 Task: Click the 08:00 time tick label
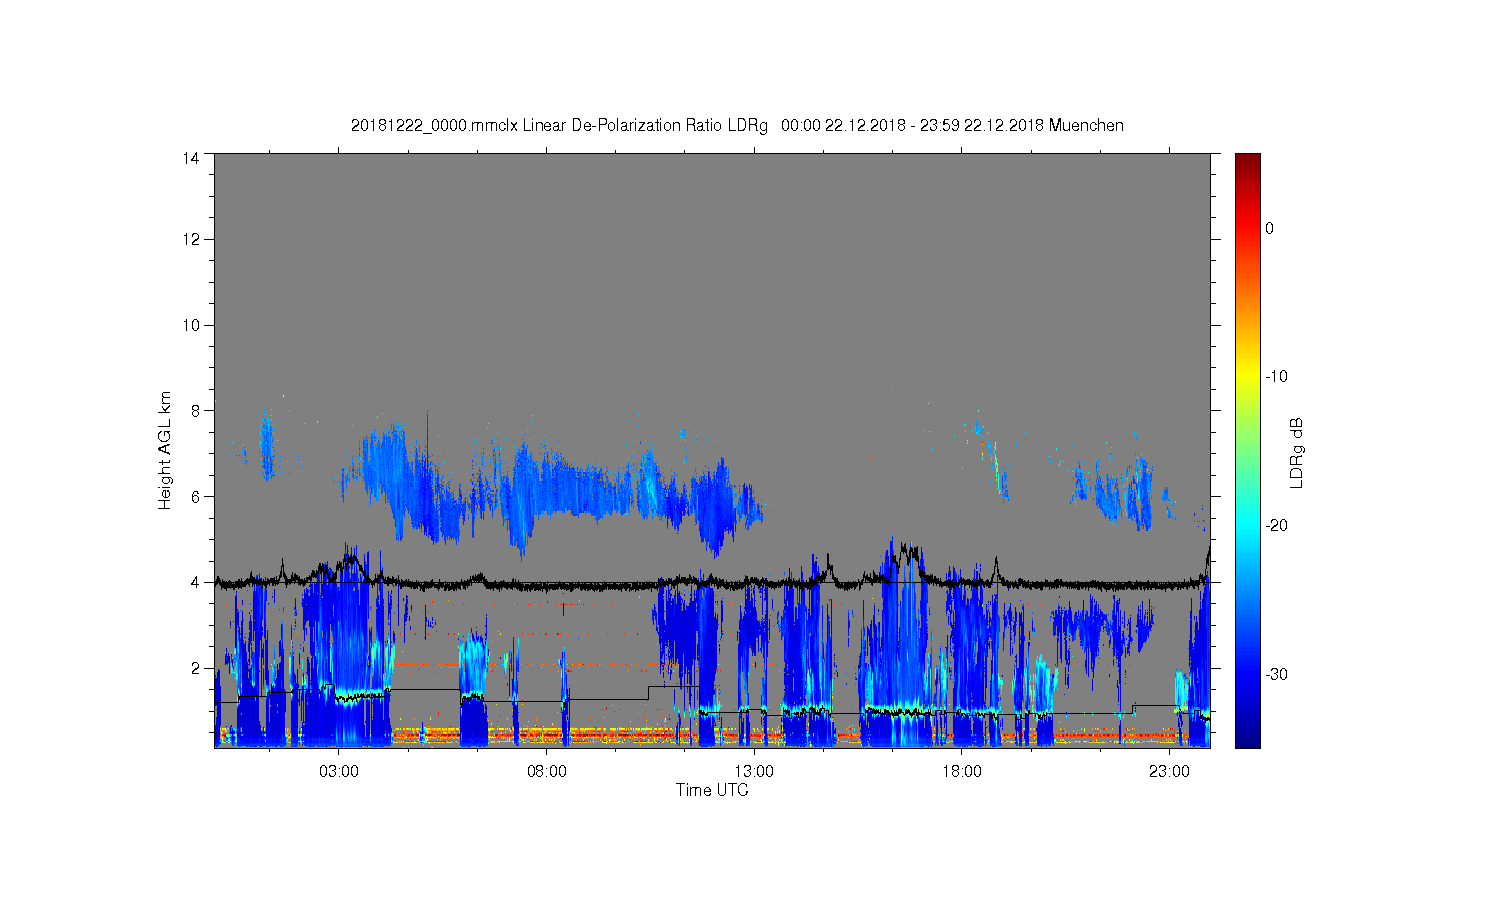point(546,772)
